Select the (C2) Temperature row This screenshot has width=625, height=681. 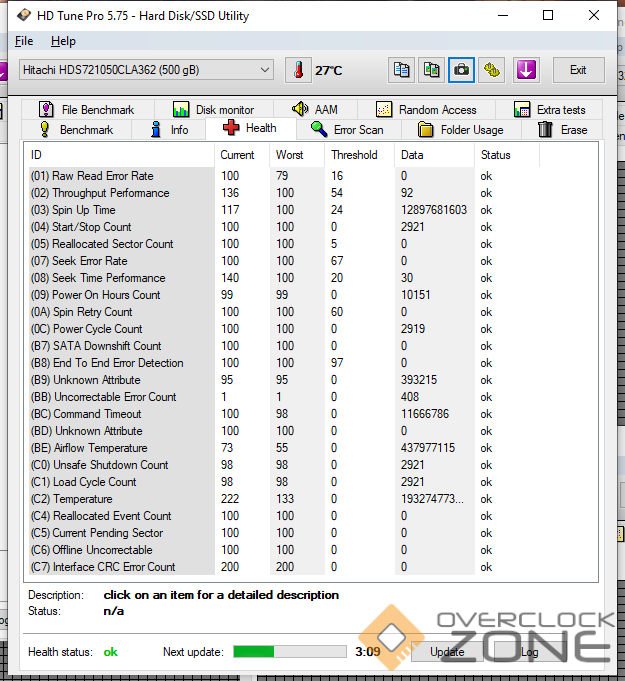coord(284,499)
